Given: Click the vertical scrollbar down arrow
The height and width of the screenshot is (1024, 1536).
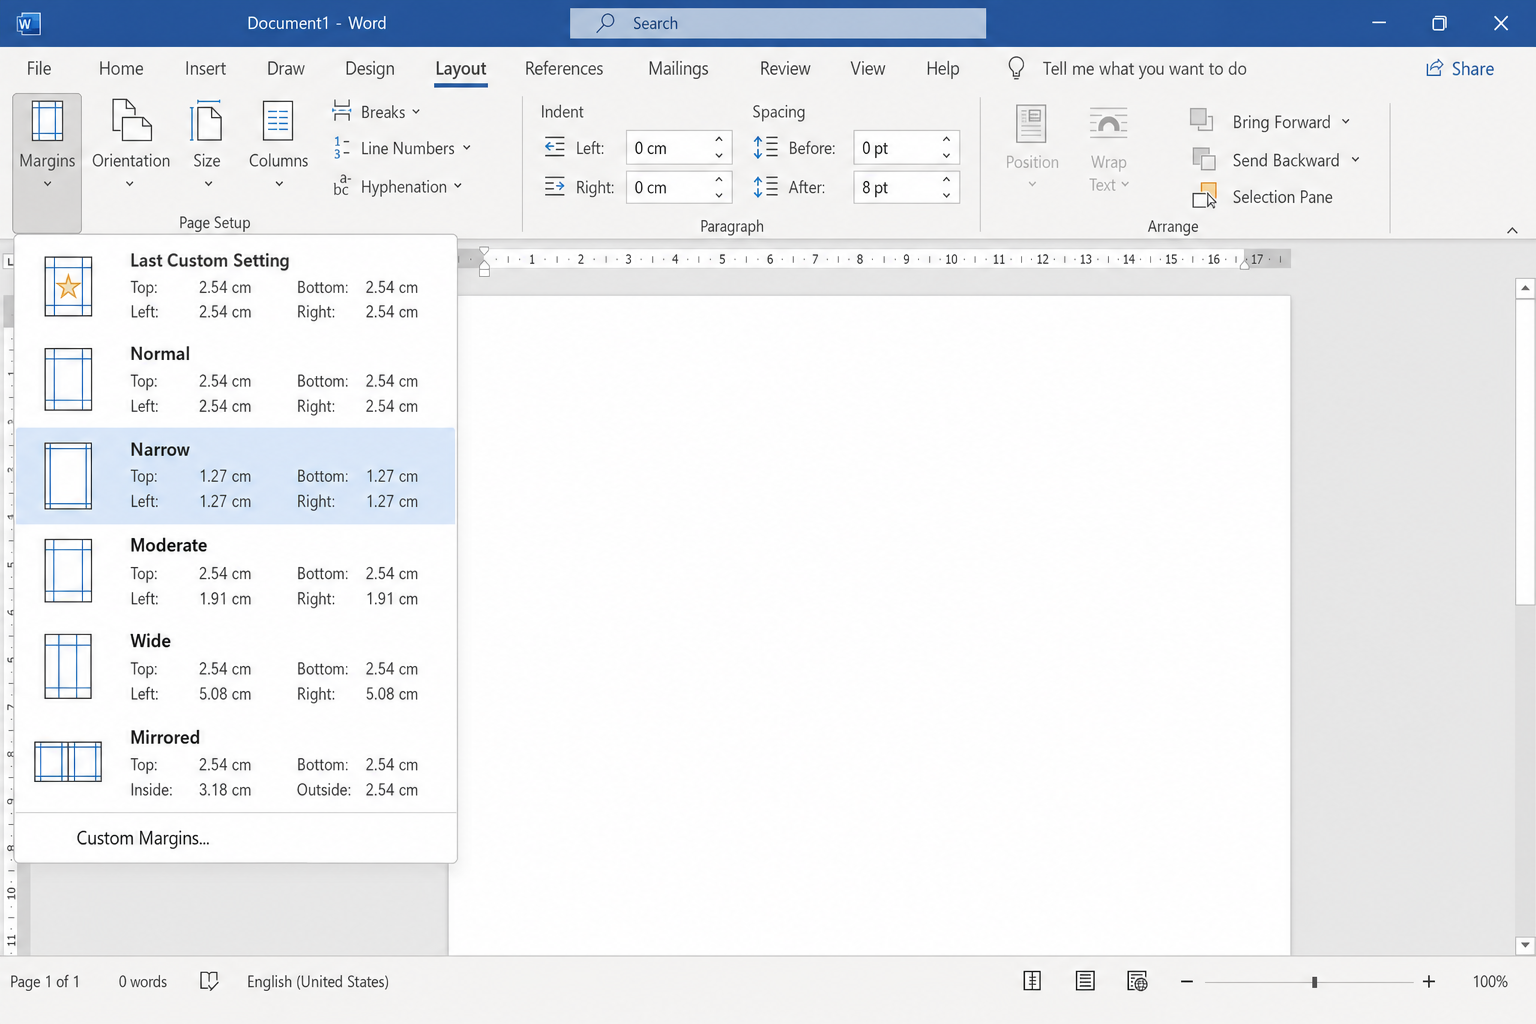Looking at the screenshot, I should (x=1525, y=945).
